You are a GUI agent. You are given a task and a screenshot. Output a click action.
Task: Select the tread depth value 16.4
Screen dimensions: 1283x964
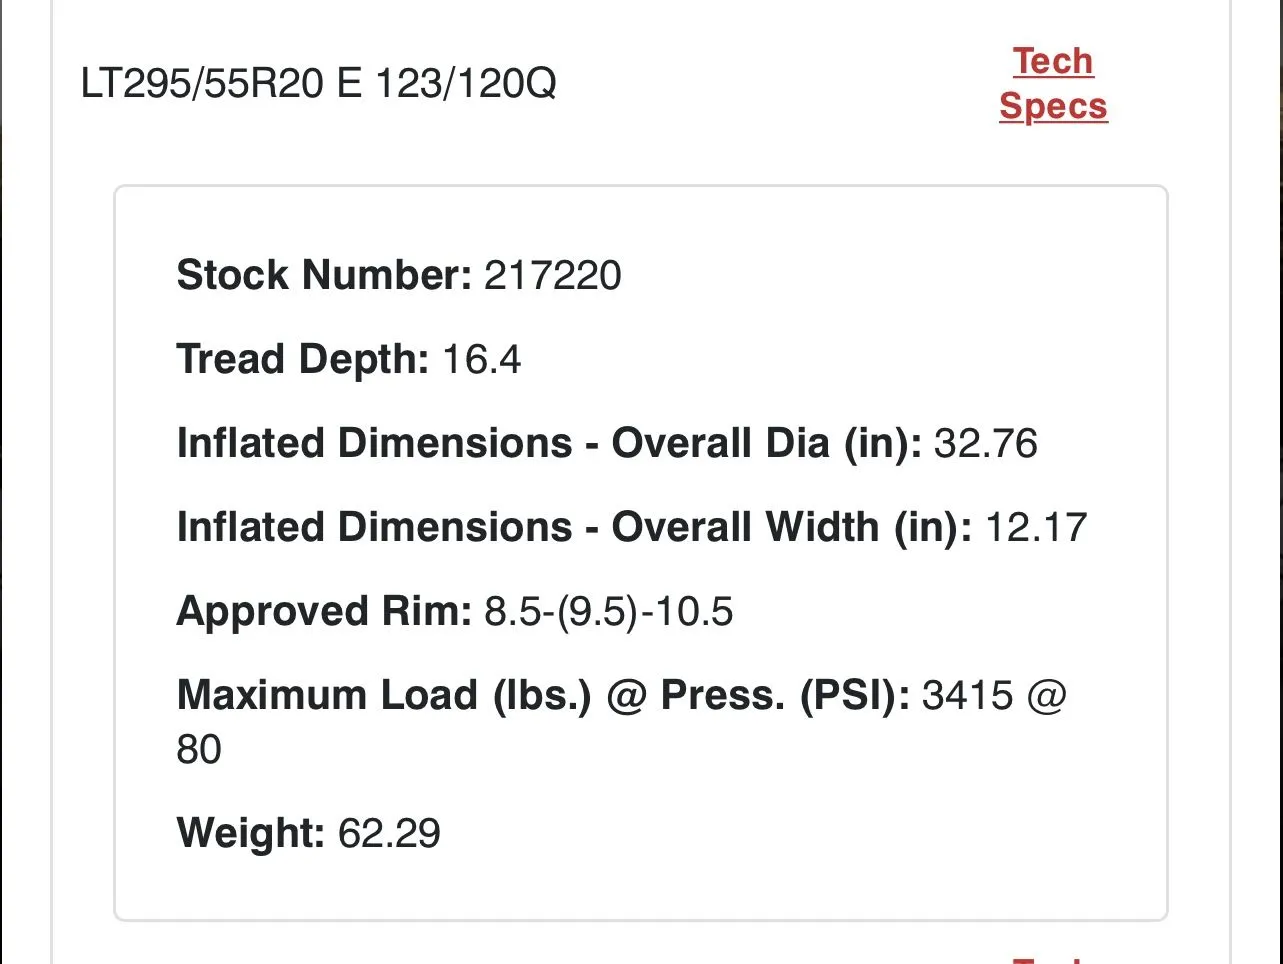pos(482,360)
